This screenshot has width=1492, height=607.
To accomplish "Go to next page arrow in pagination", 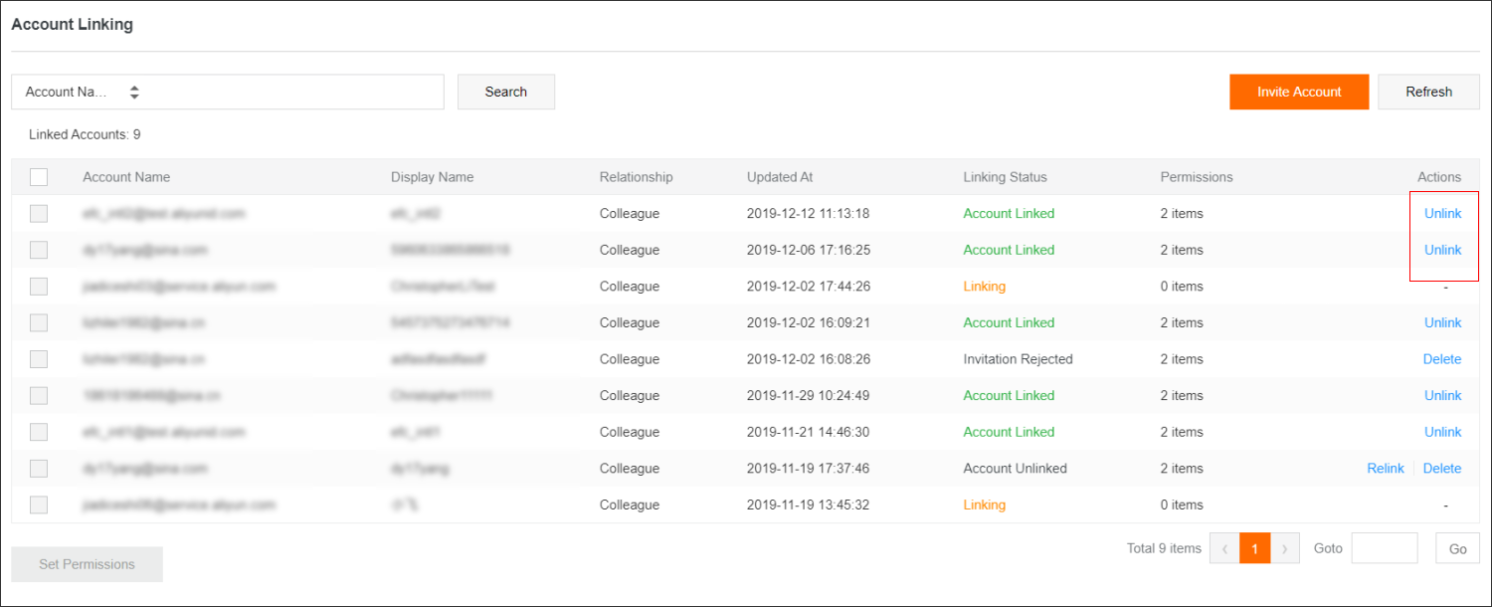I will tap(1285, 549).
